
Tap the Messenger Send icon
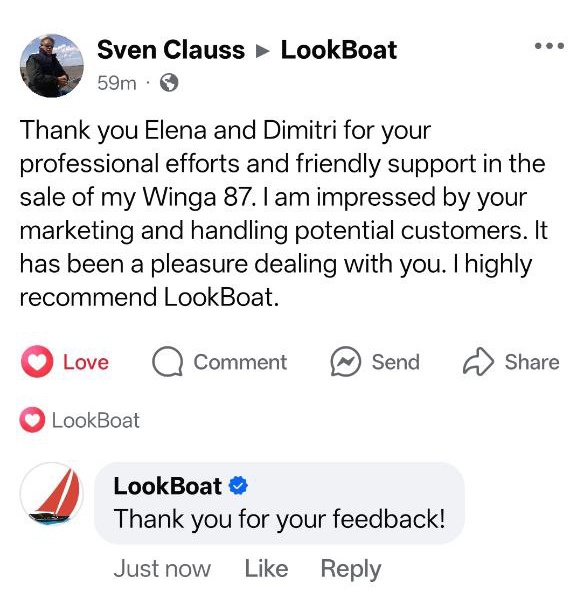point(345,362)
